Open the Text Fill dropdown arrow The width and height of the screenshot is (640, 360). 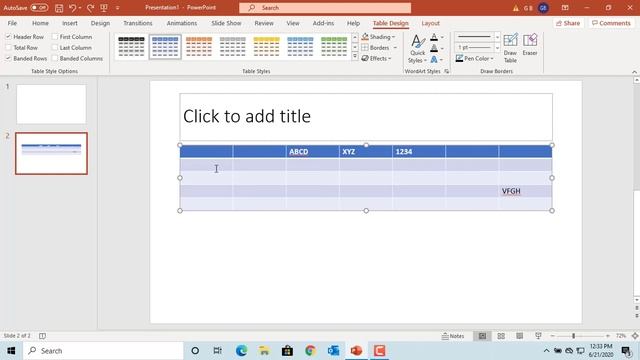(442, 37)
